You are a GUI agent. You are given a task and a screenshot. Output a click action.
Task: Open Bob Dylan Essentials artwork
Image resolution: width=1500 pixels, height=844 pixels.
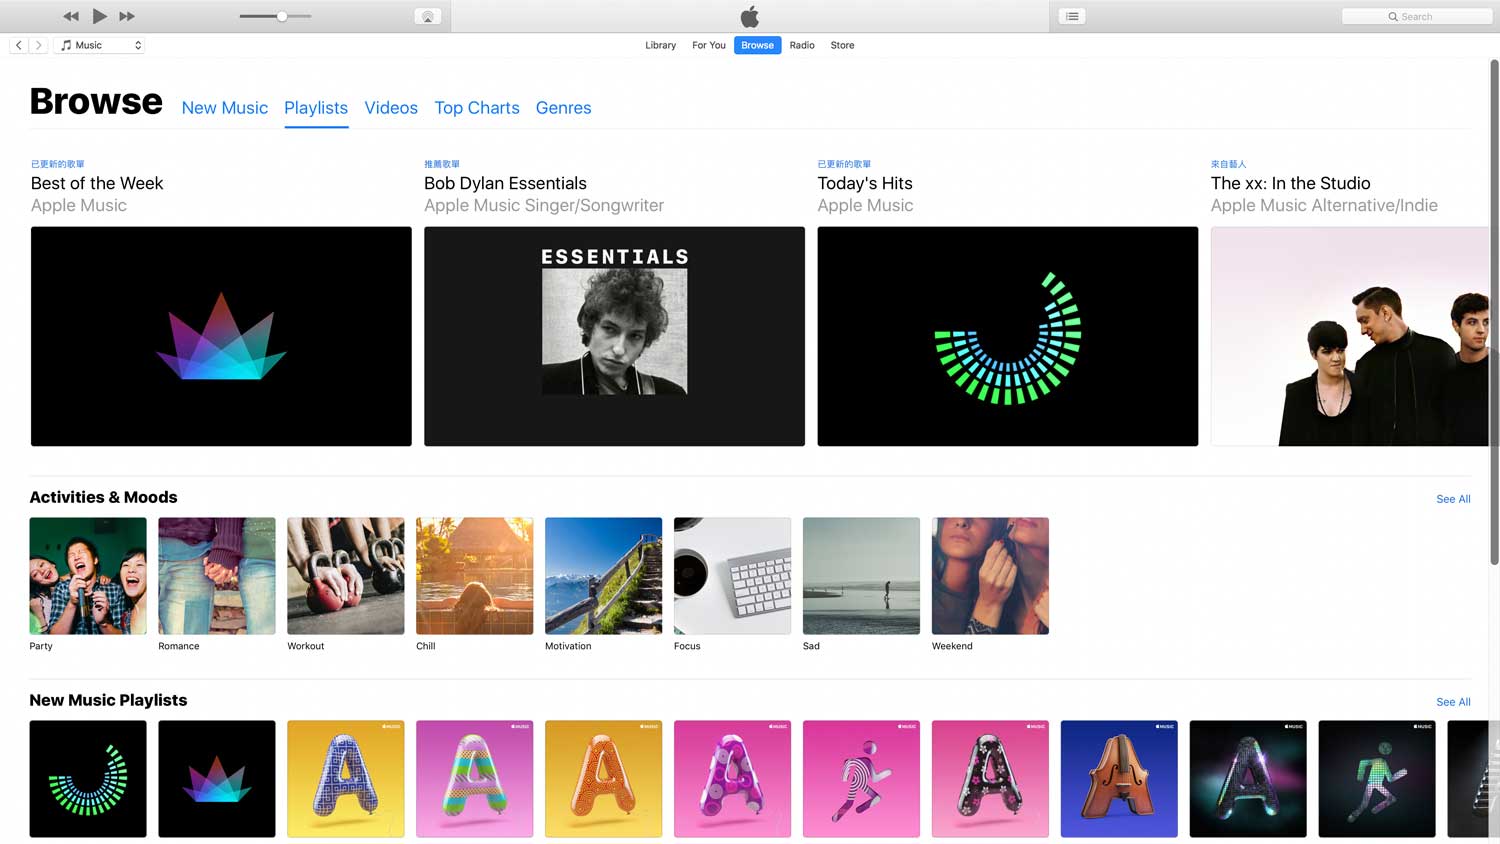(614, 336)
